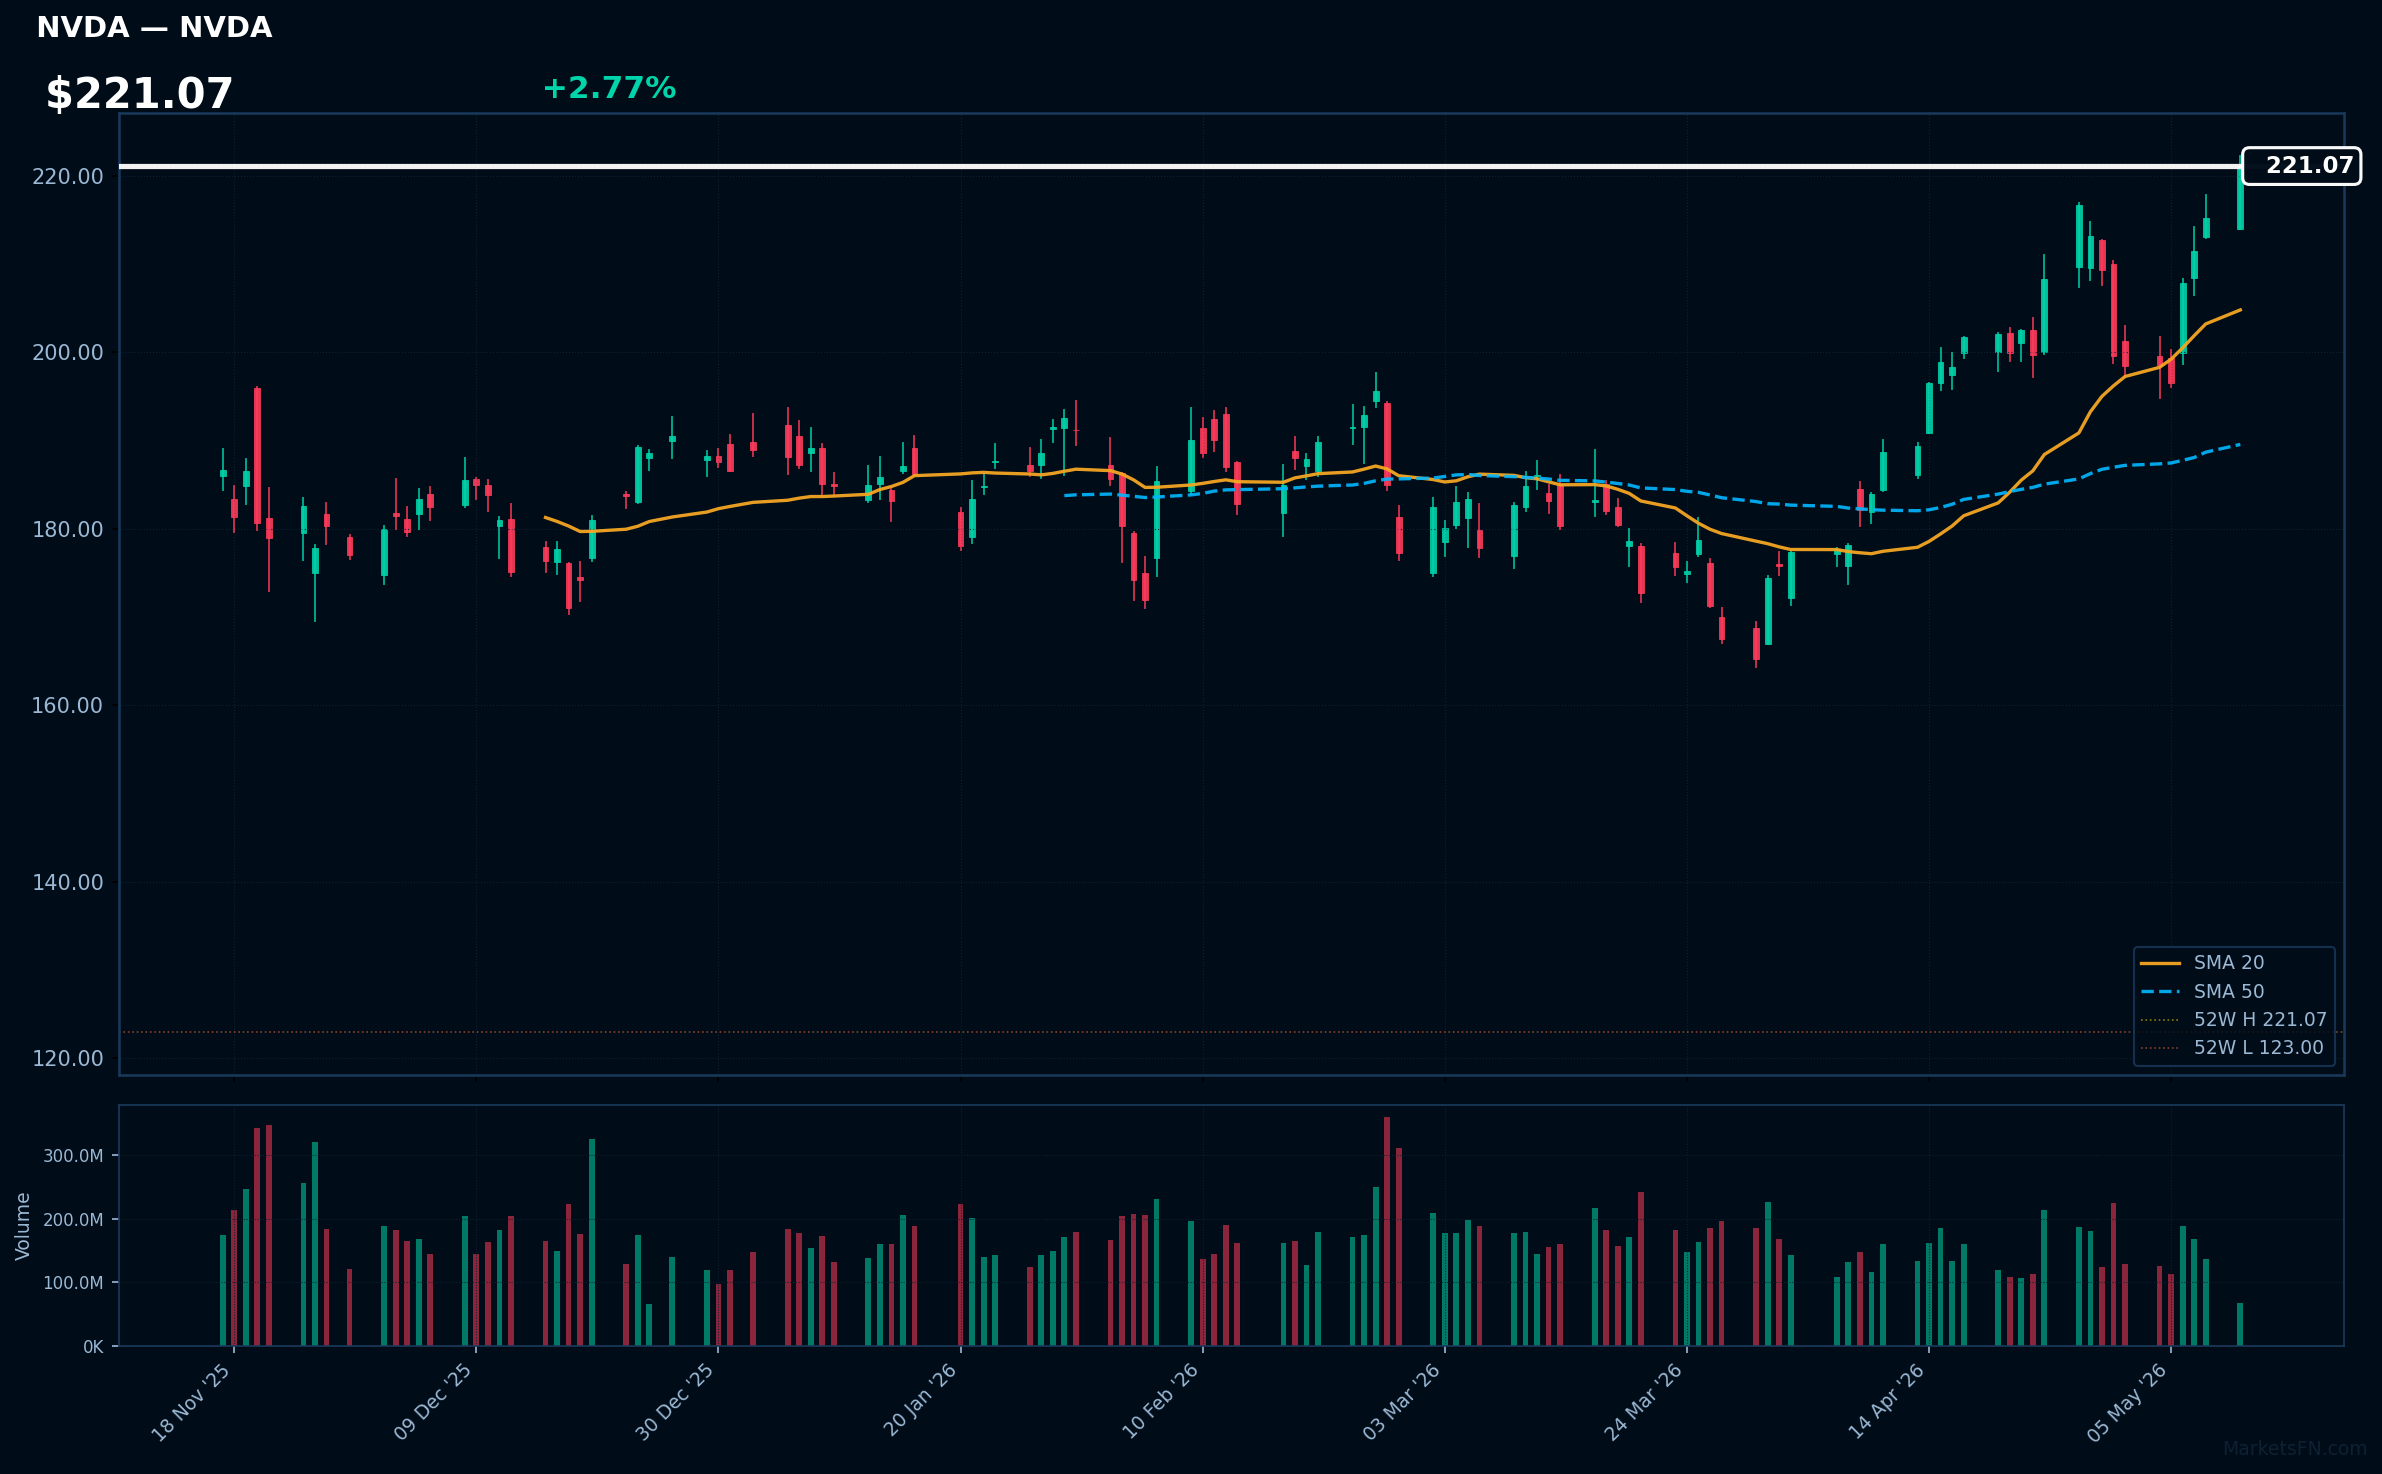Viewport: 2382px width, 1474px height.
Task: Click the last green candlestick reaching 221
Action: pos(2240,198)
